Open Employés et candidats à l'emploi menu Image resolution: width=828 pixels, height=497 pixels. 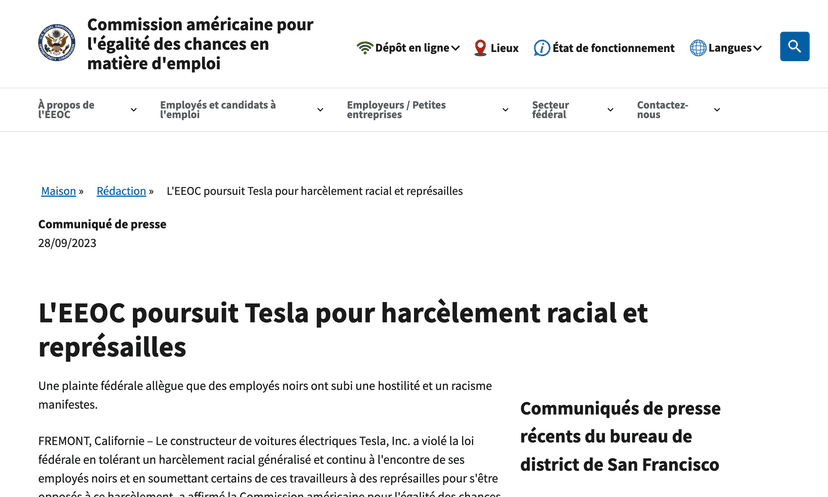click(218, 109)
